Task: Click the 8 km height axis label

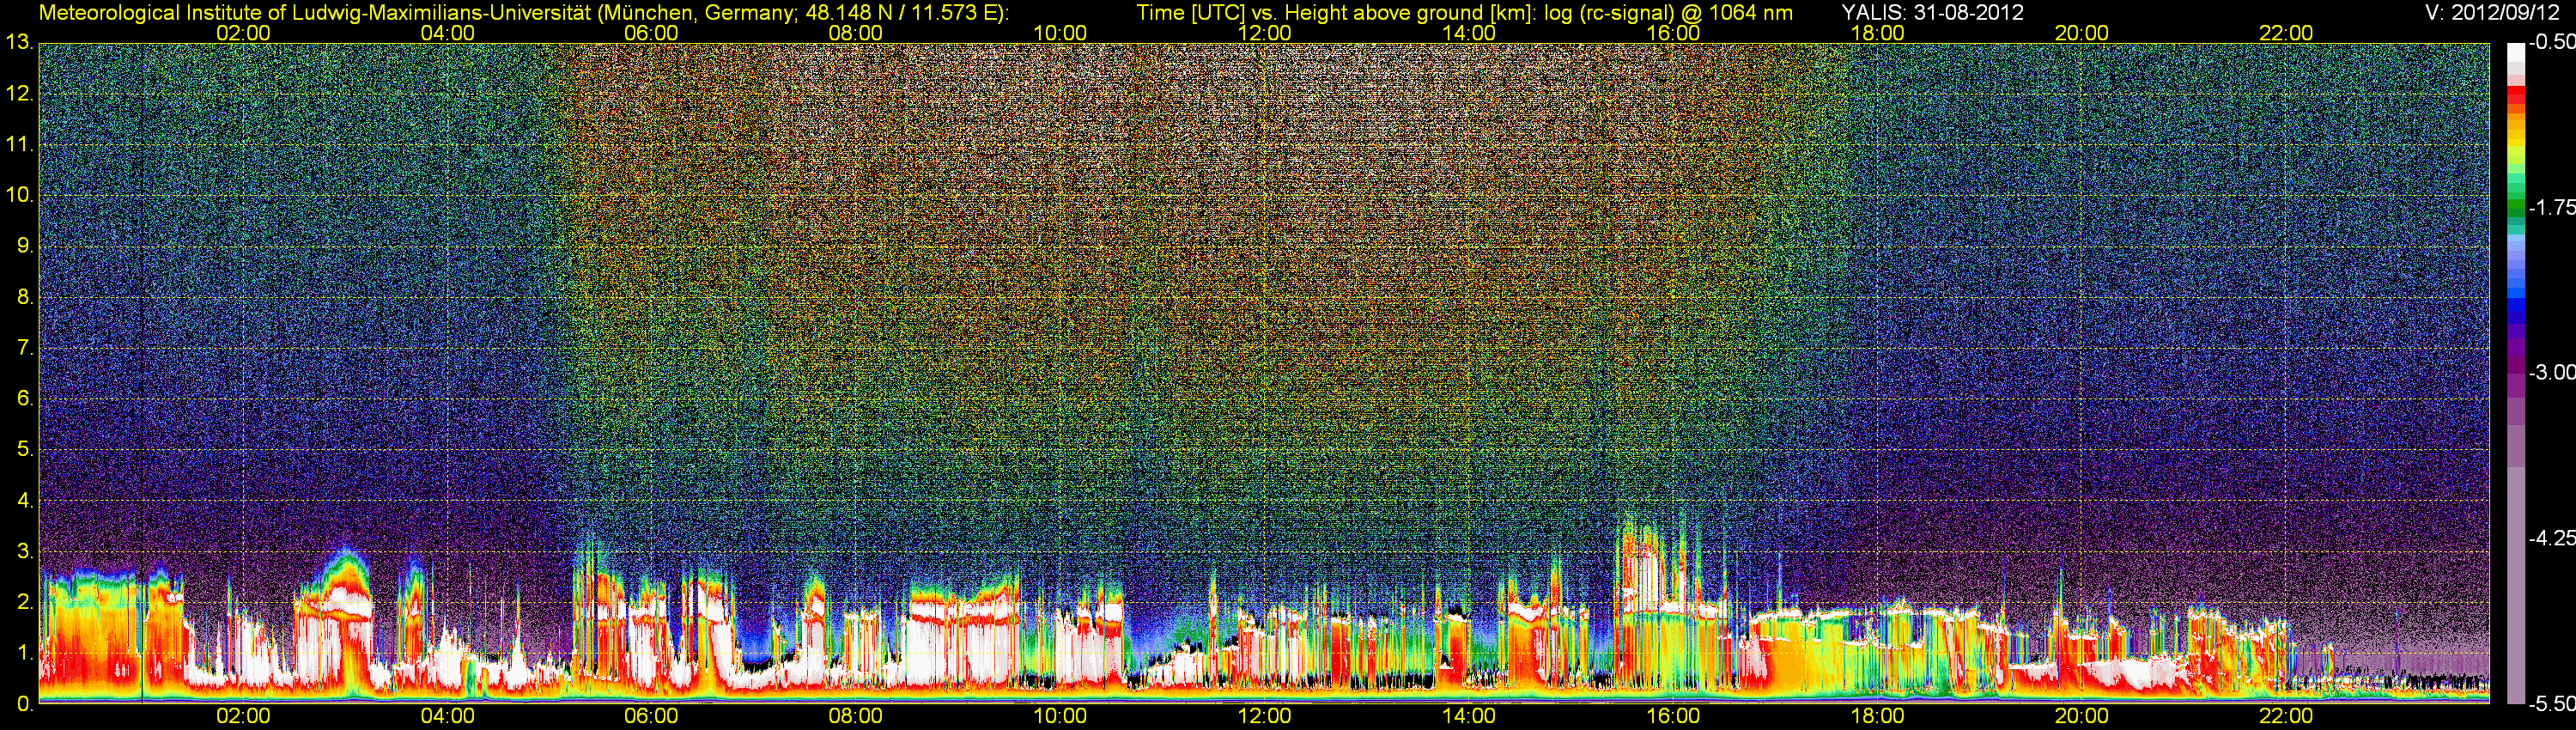Action: [x=24, y=297]
